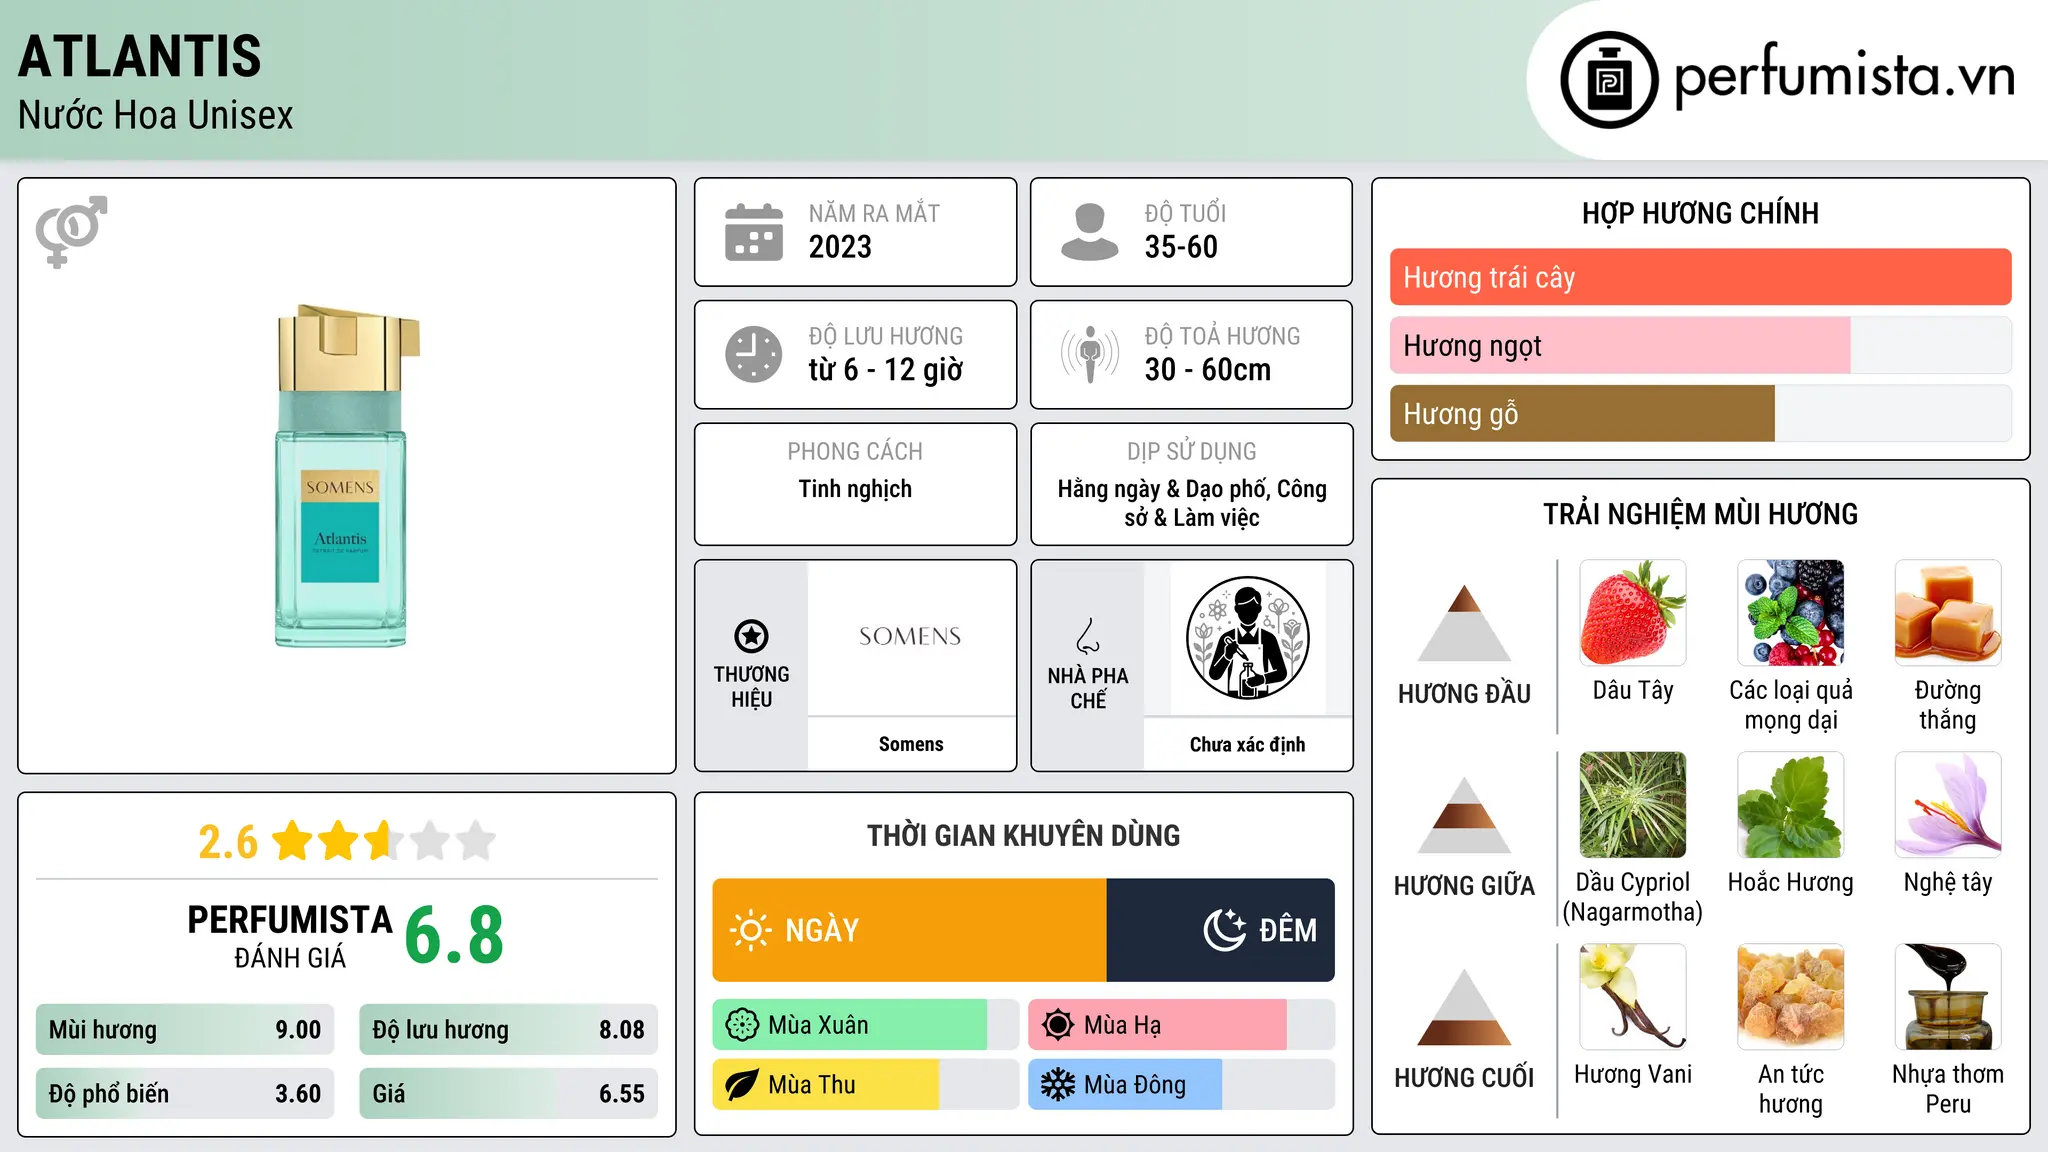Click the person icon beside Độ tuổi
Viewport: 2048px width, 1152px height.
pyautogui.click(x=1089, y=232)
